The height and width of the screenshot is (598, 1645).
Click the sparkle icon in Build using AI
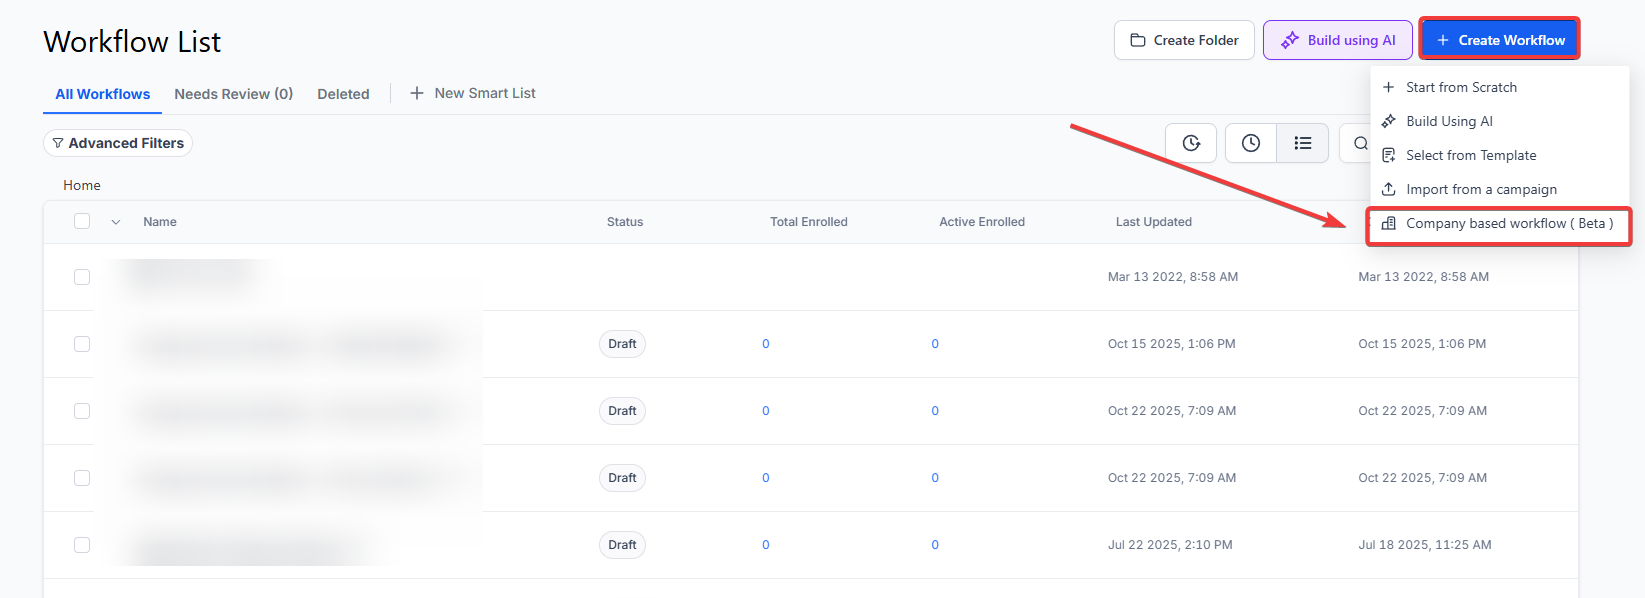coord(1290,40)
